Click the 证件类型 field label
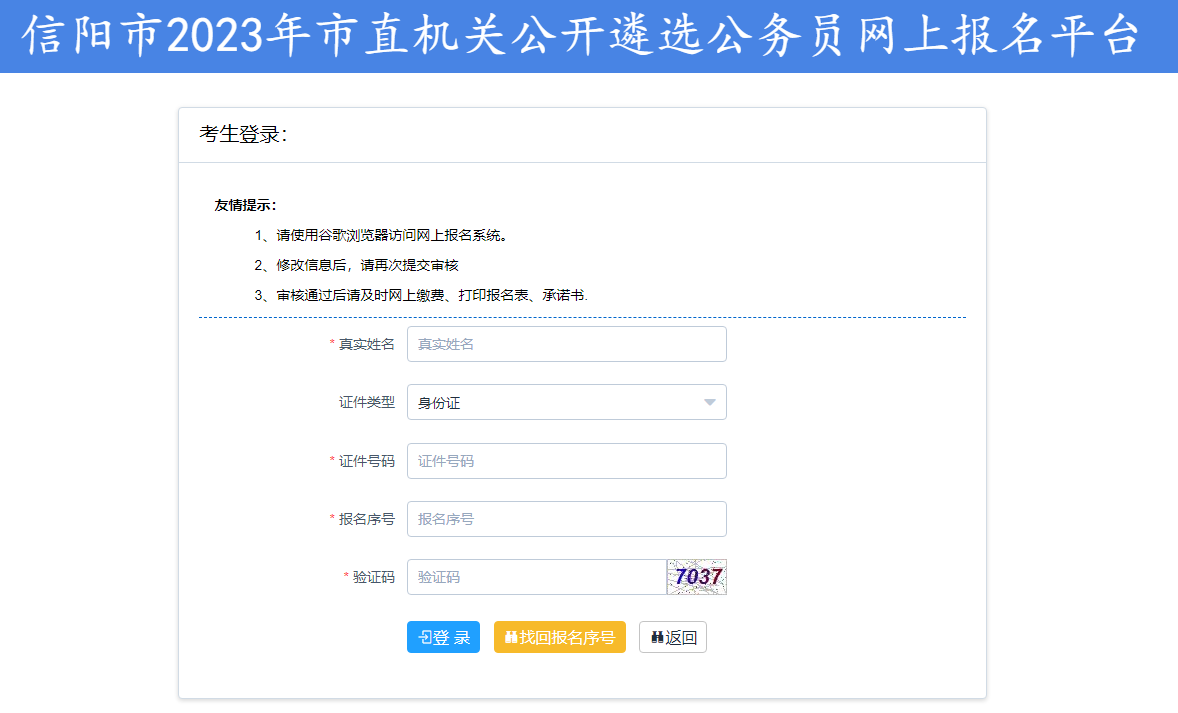Screen dimensions: 1178x713 coord(366,403)
